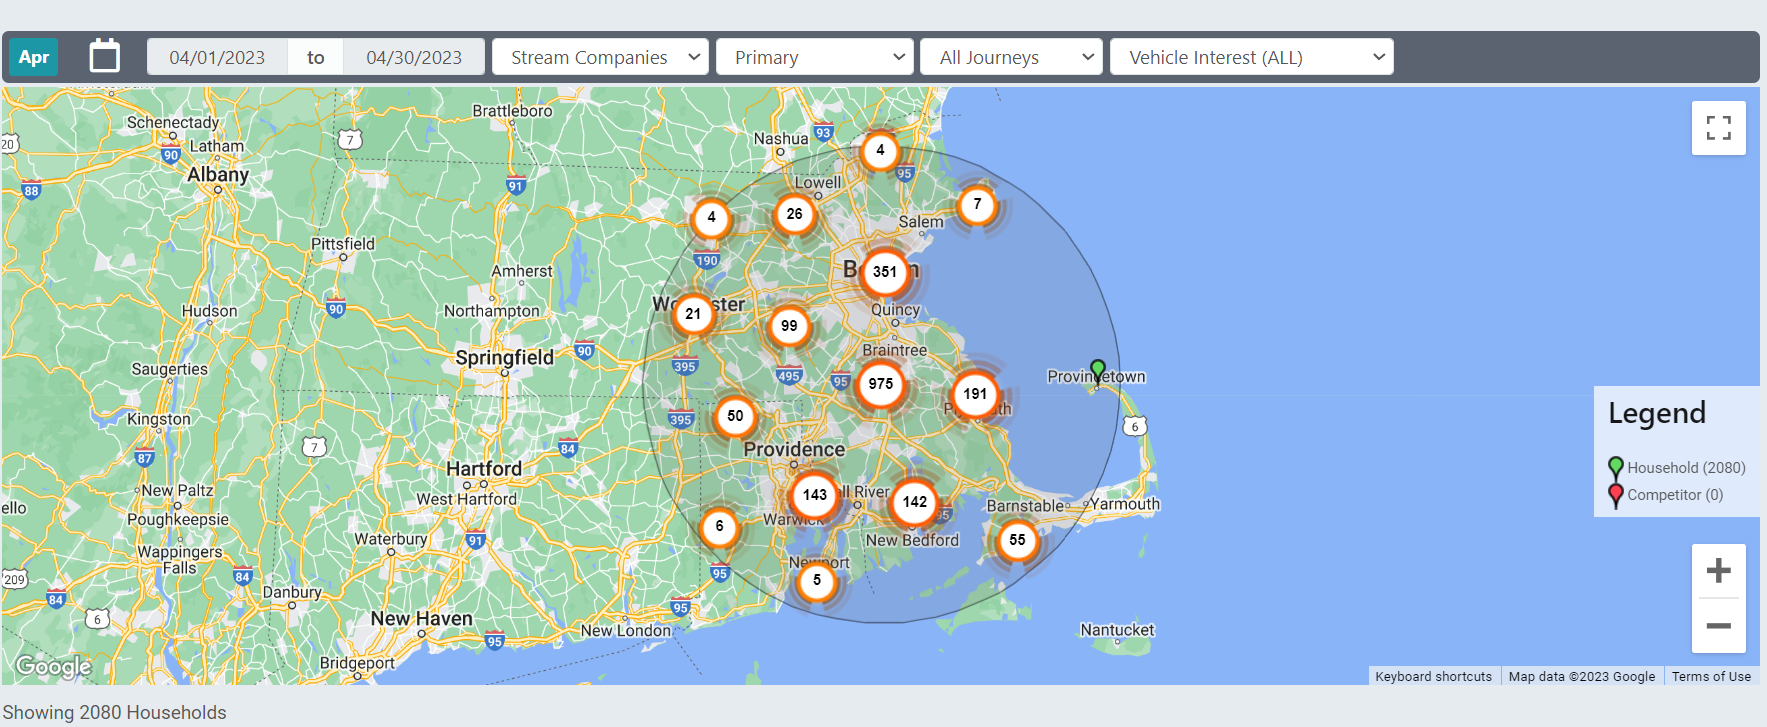Open the calendar date picker icon

pyautogui.click(x=105, y=57)
